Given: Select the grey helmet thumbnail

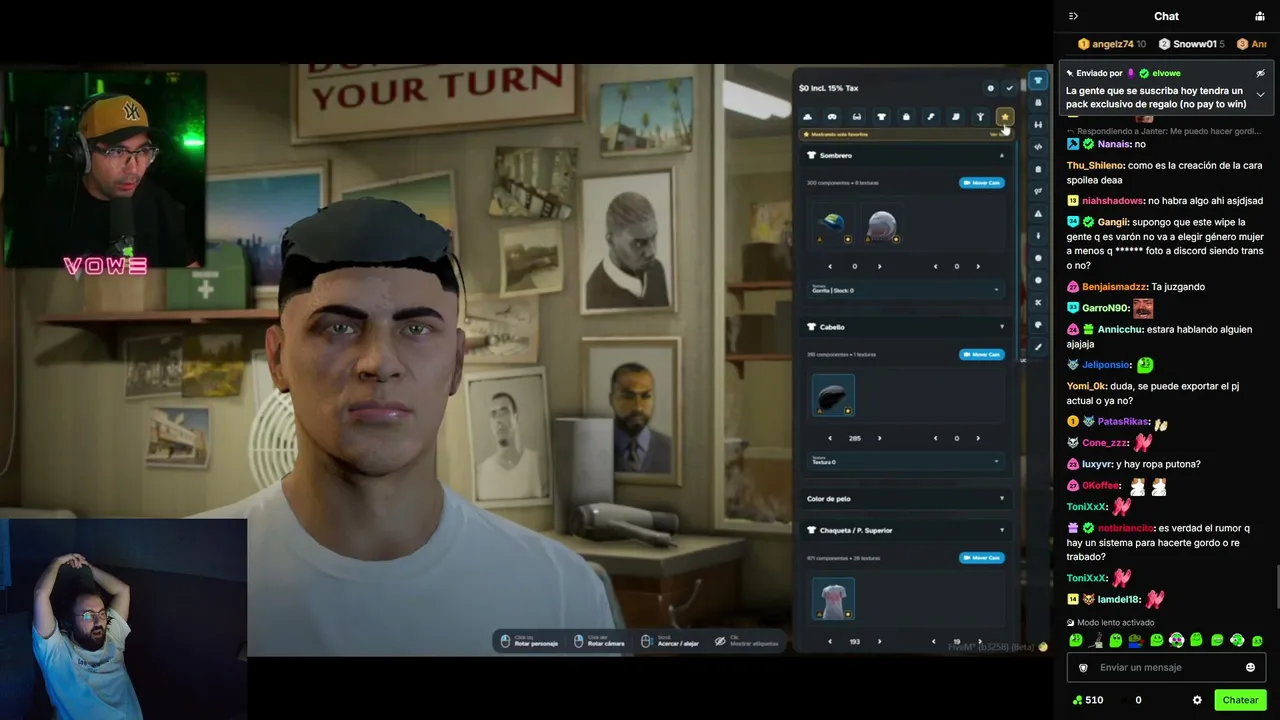Looking at the screenshot, I should 881,224.
